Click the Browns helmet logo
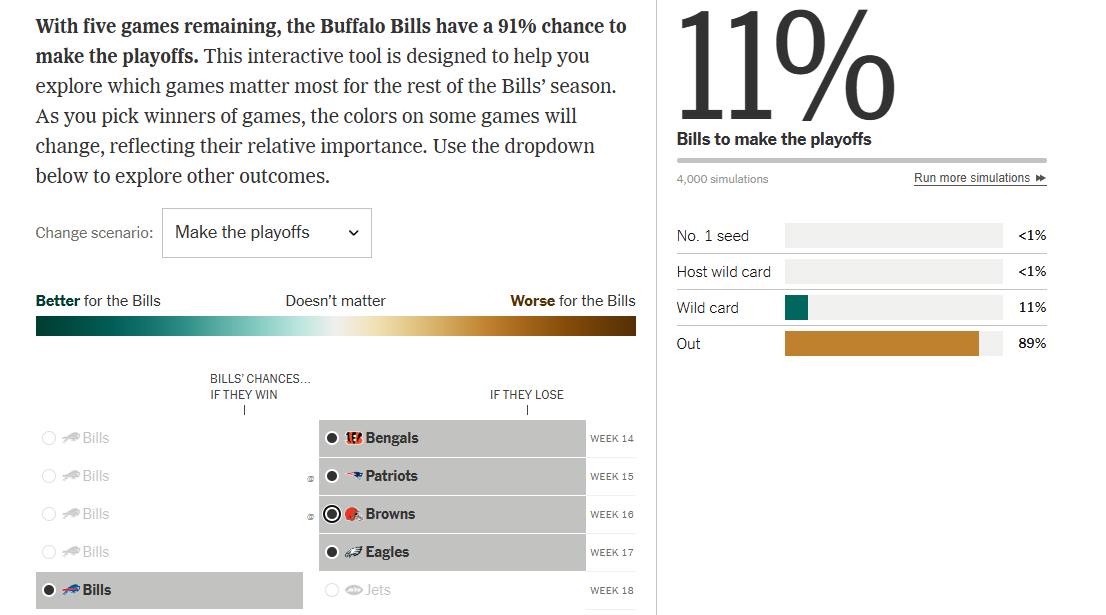This screenshot has width=1106, height=615. 352,514
